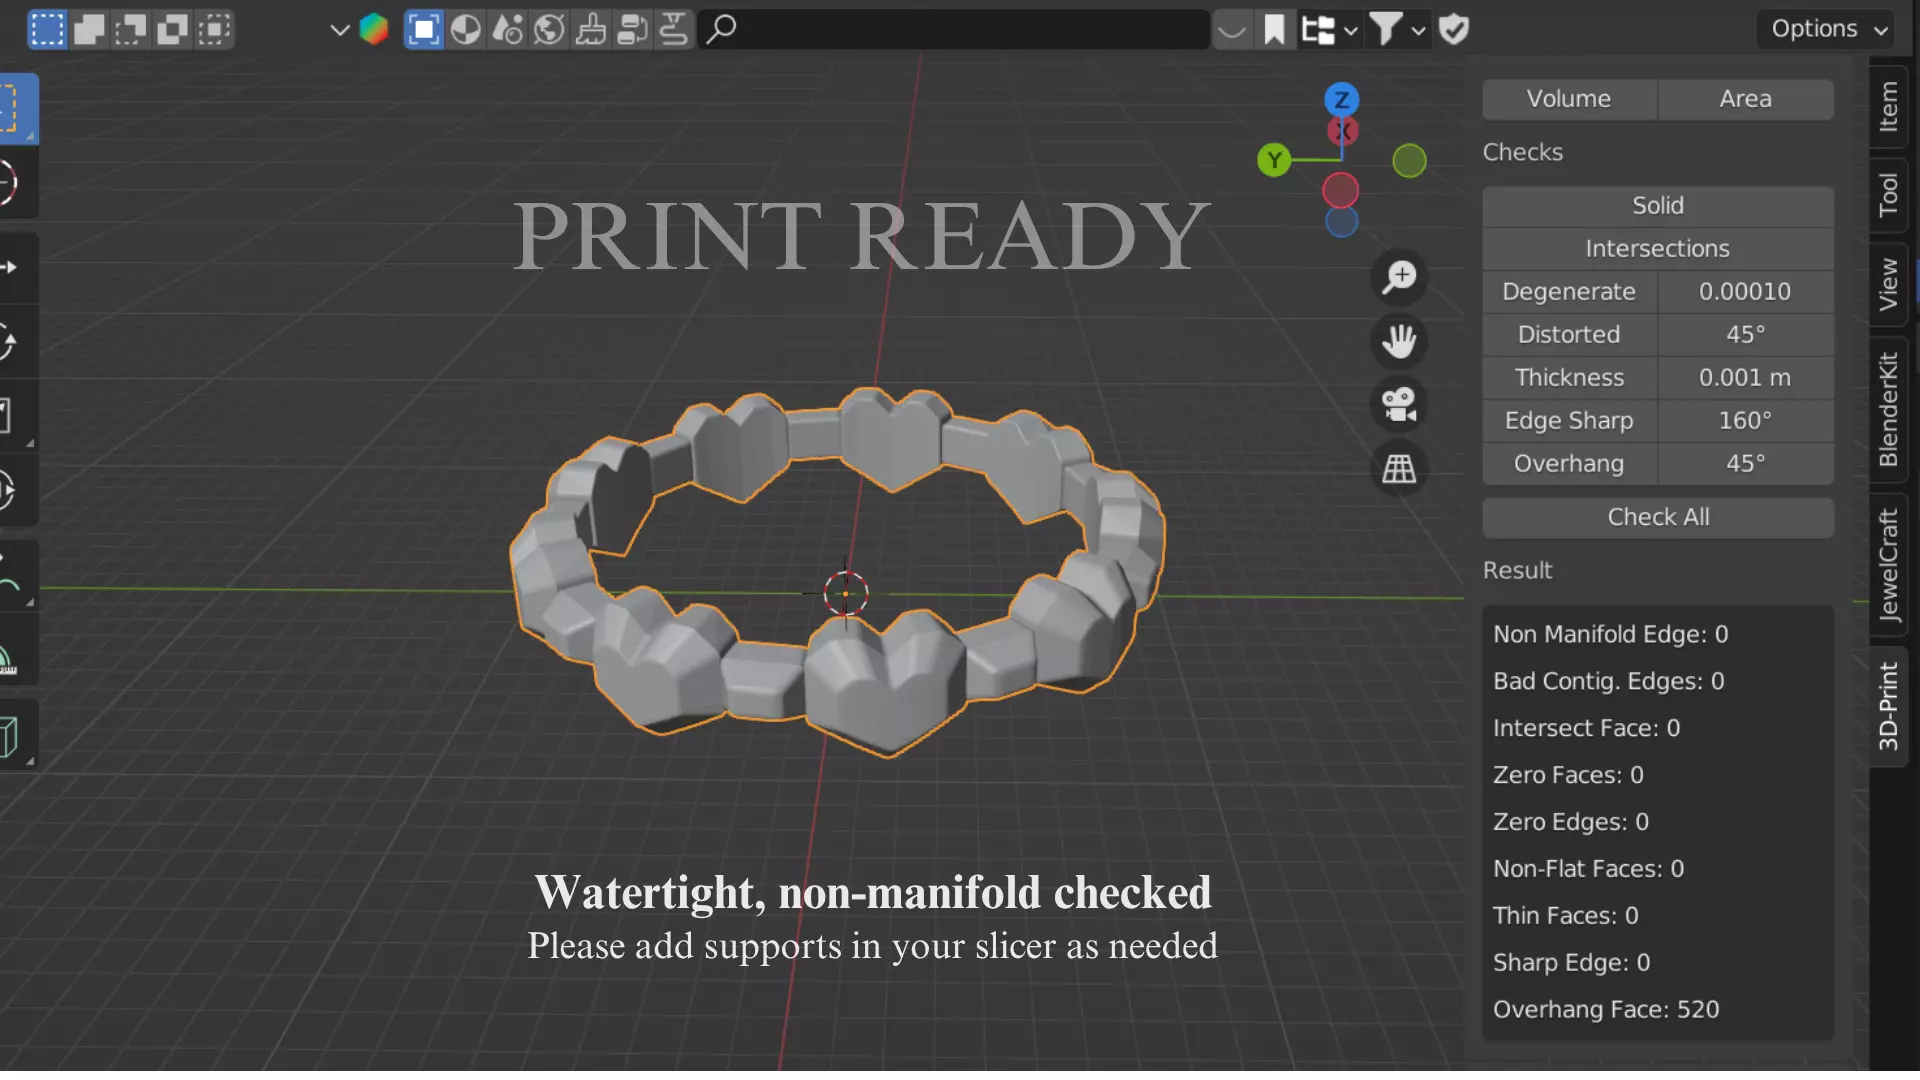Click the bookmark icon beside search field

click(x=1274, y=29)
